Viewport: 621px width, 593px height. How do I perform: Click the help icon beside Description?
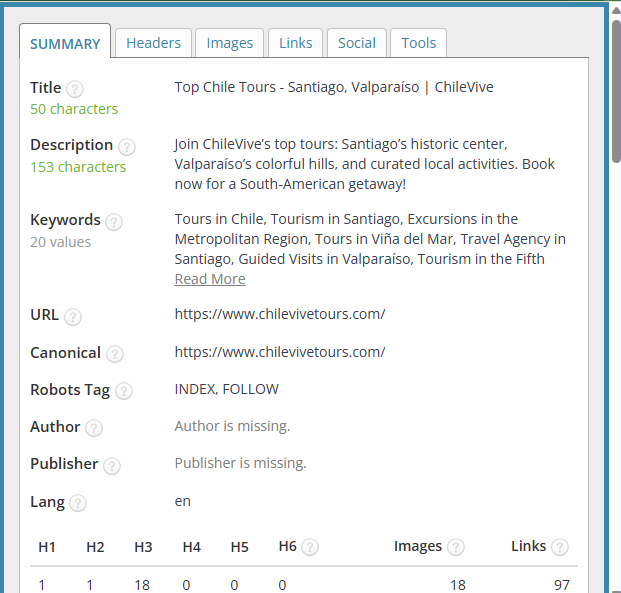[127, 147]
